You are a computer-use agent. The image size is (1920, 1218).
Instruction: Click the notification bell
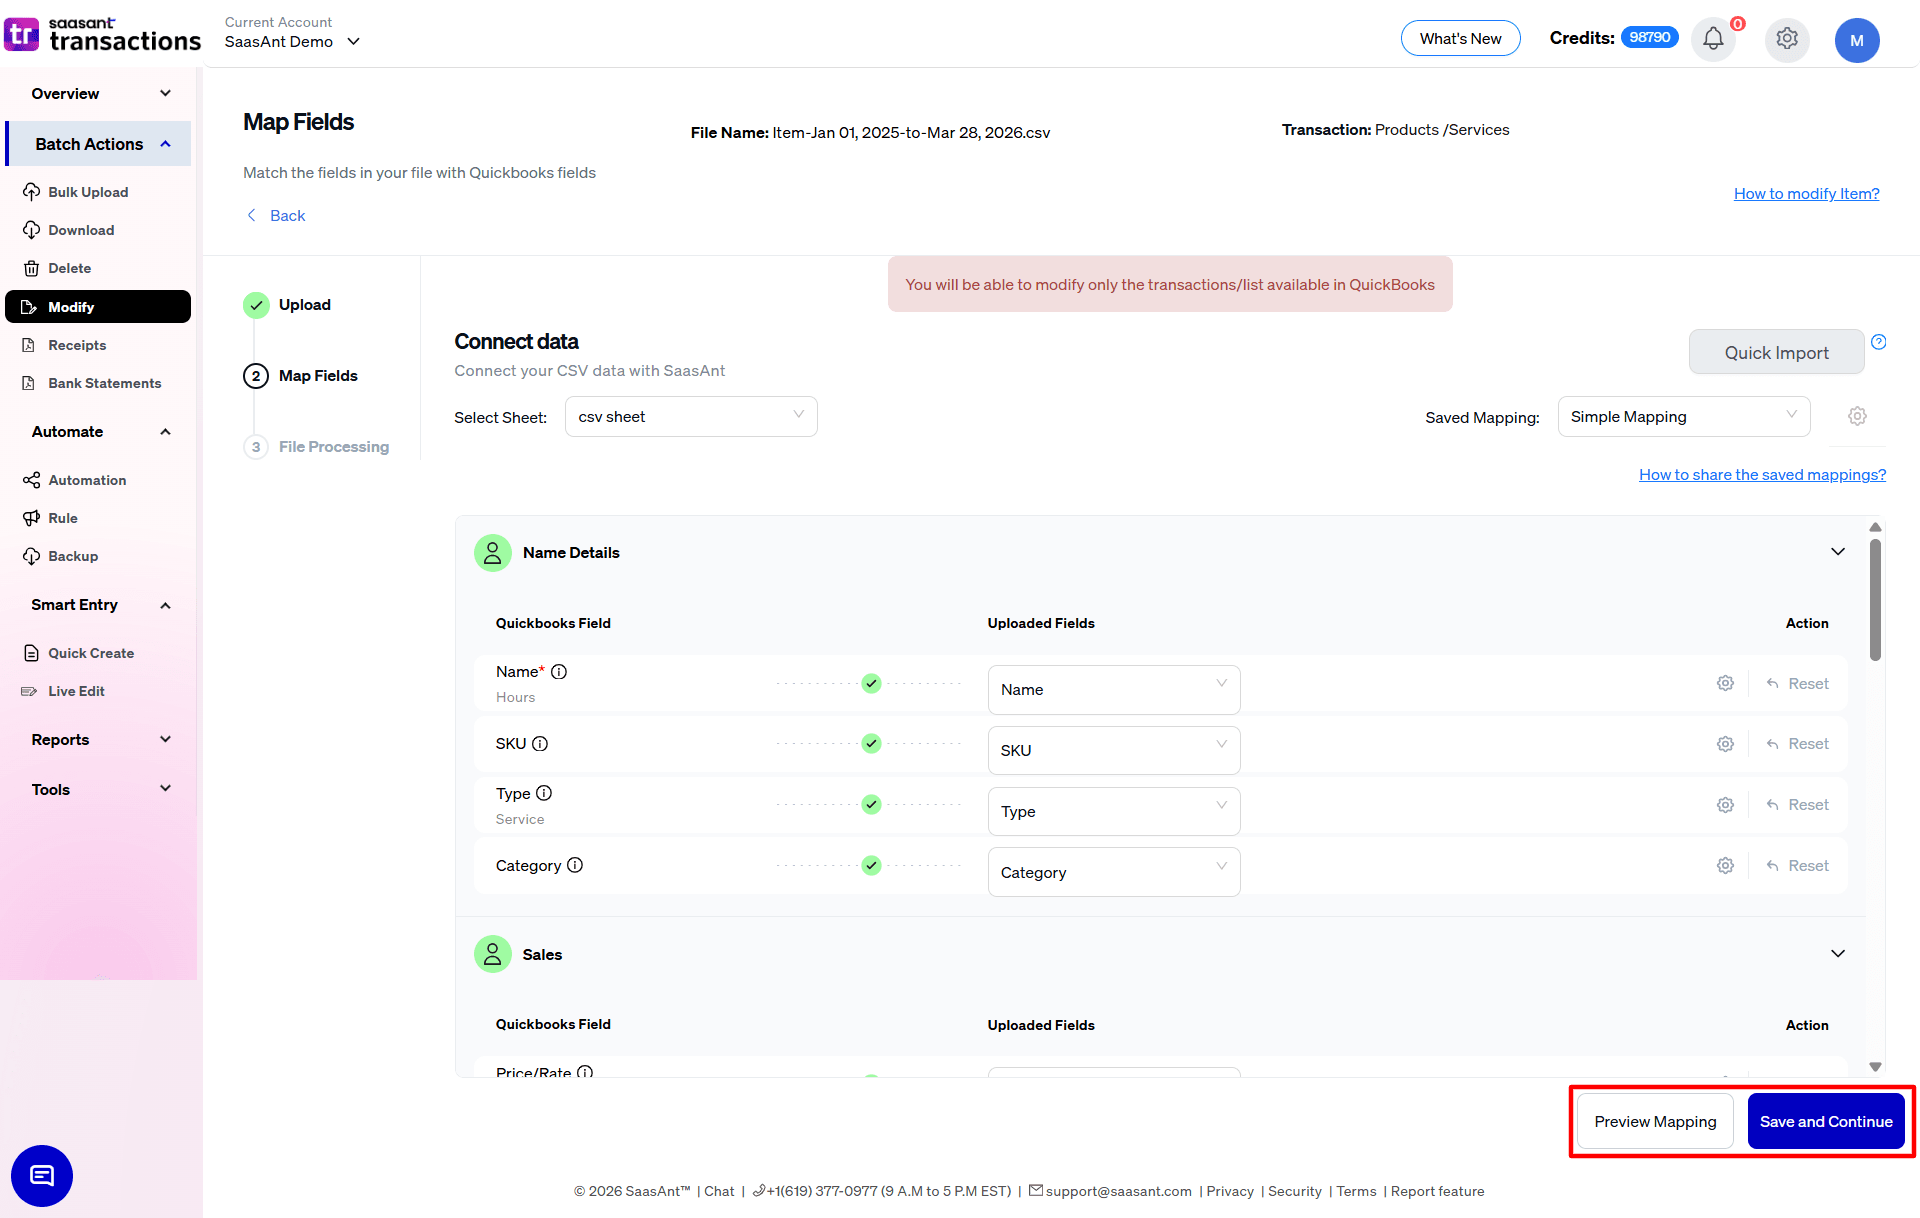coord(1713,40)
